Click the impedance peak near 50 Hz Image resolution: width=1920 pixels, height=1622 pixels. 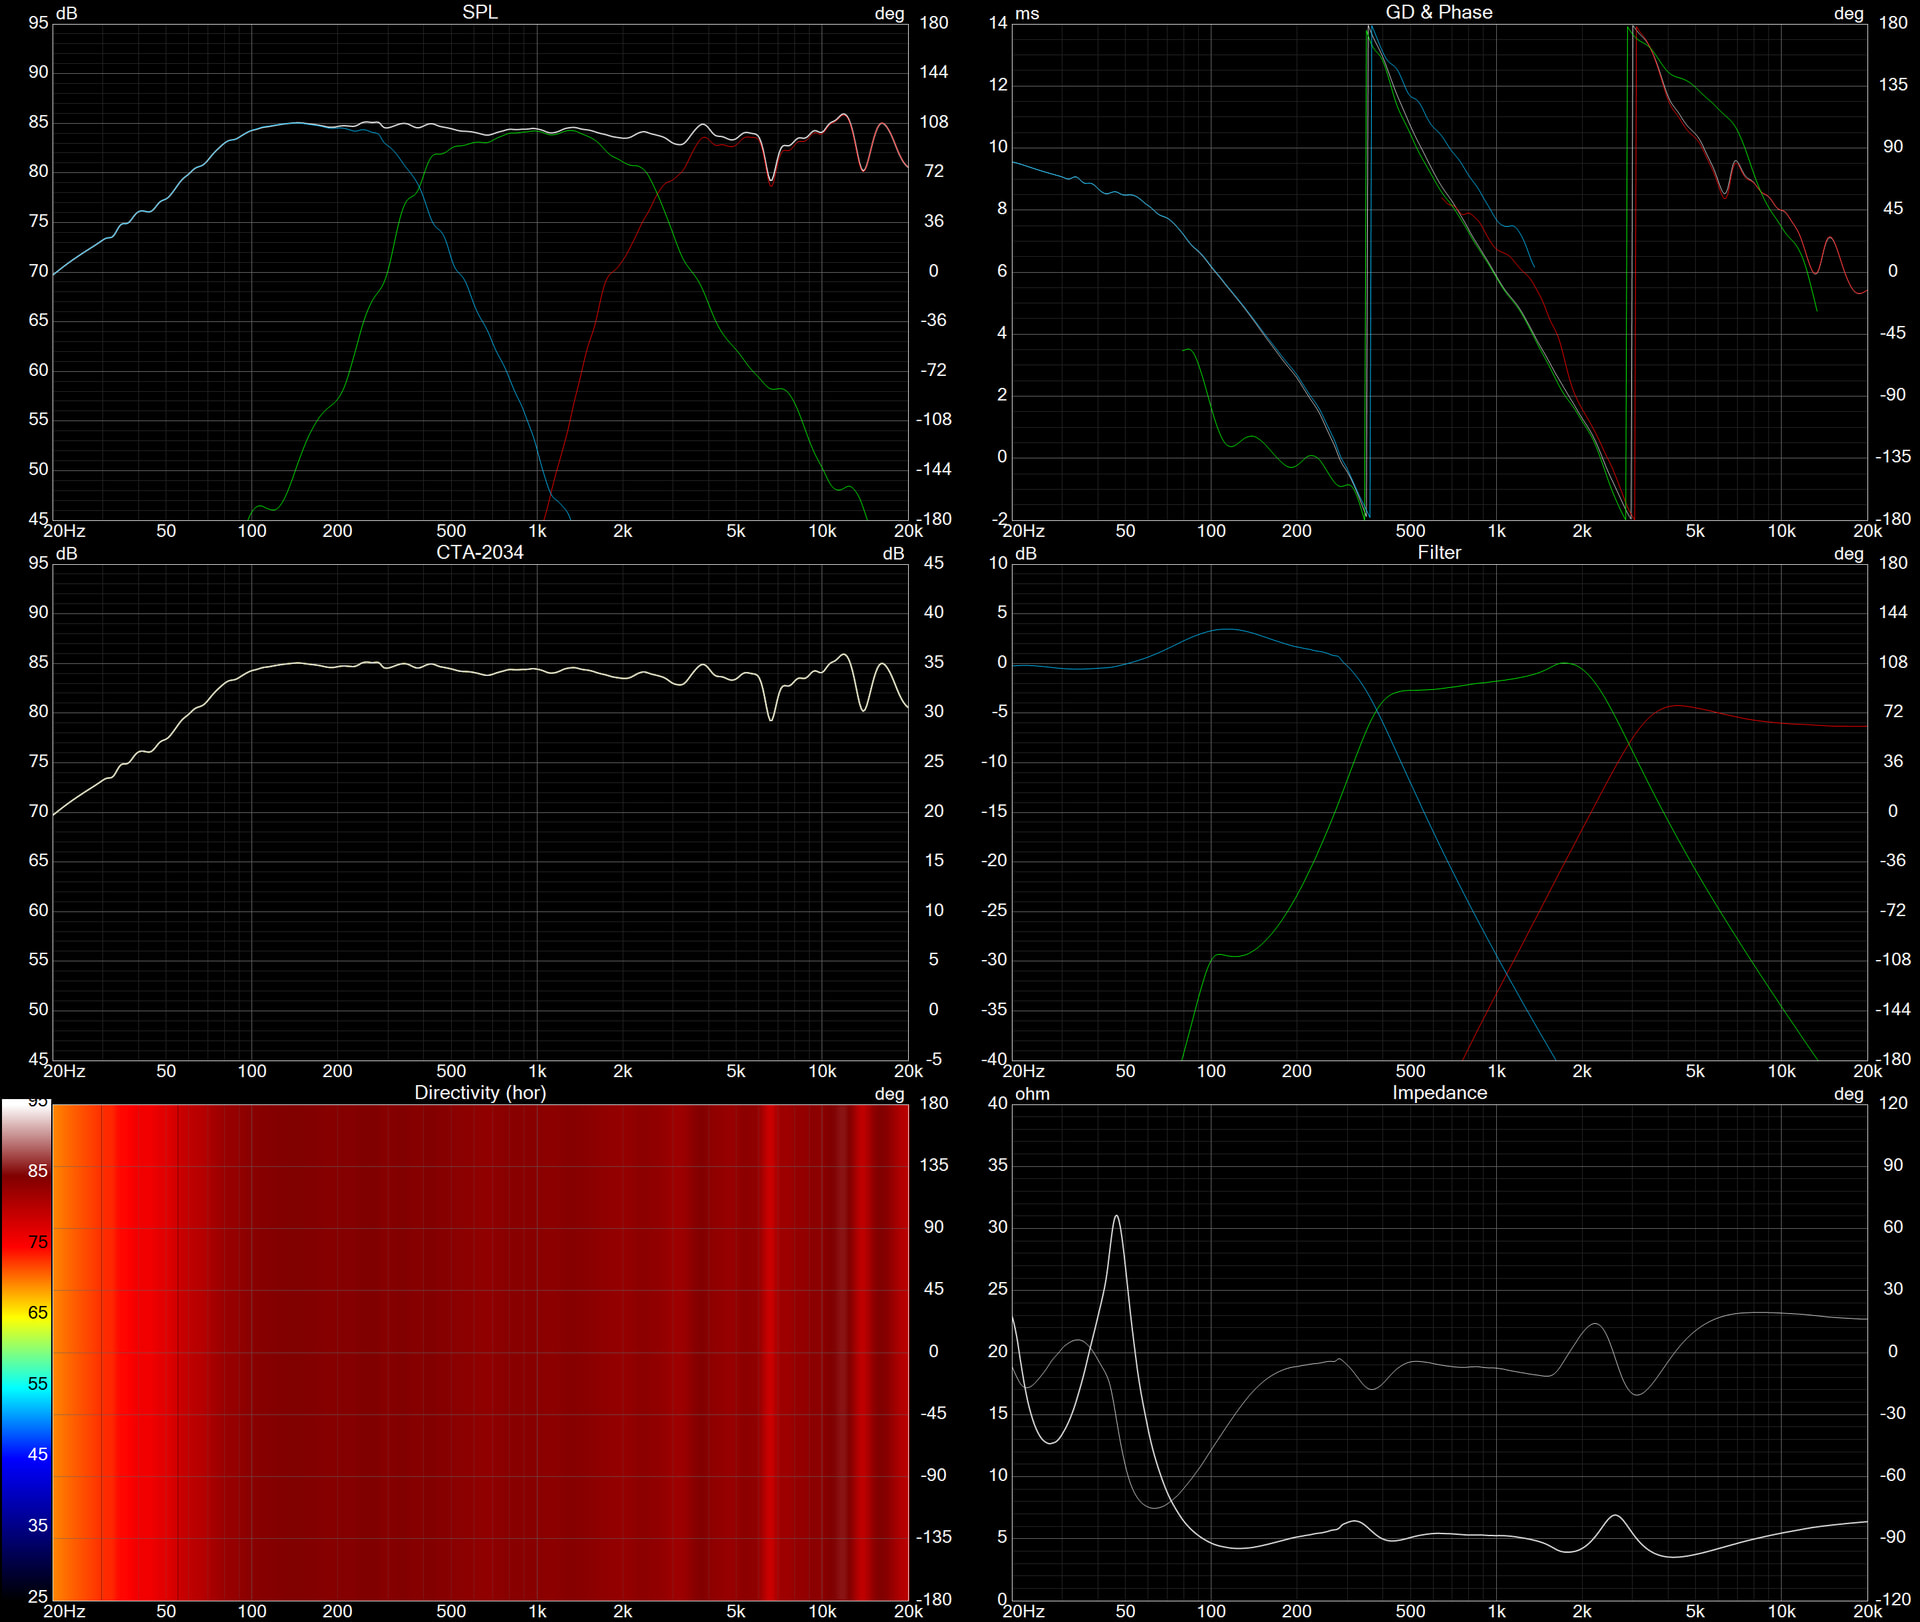[1116, 1218]
